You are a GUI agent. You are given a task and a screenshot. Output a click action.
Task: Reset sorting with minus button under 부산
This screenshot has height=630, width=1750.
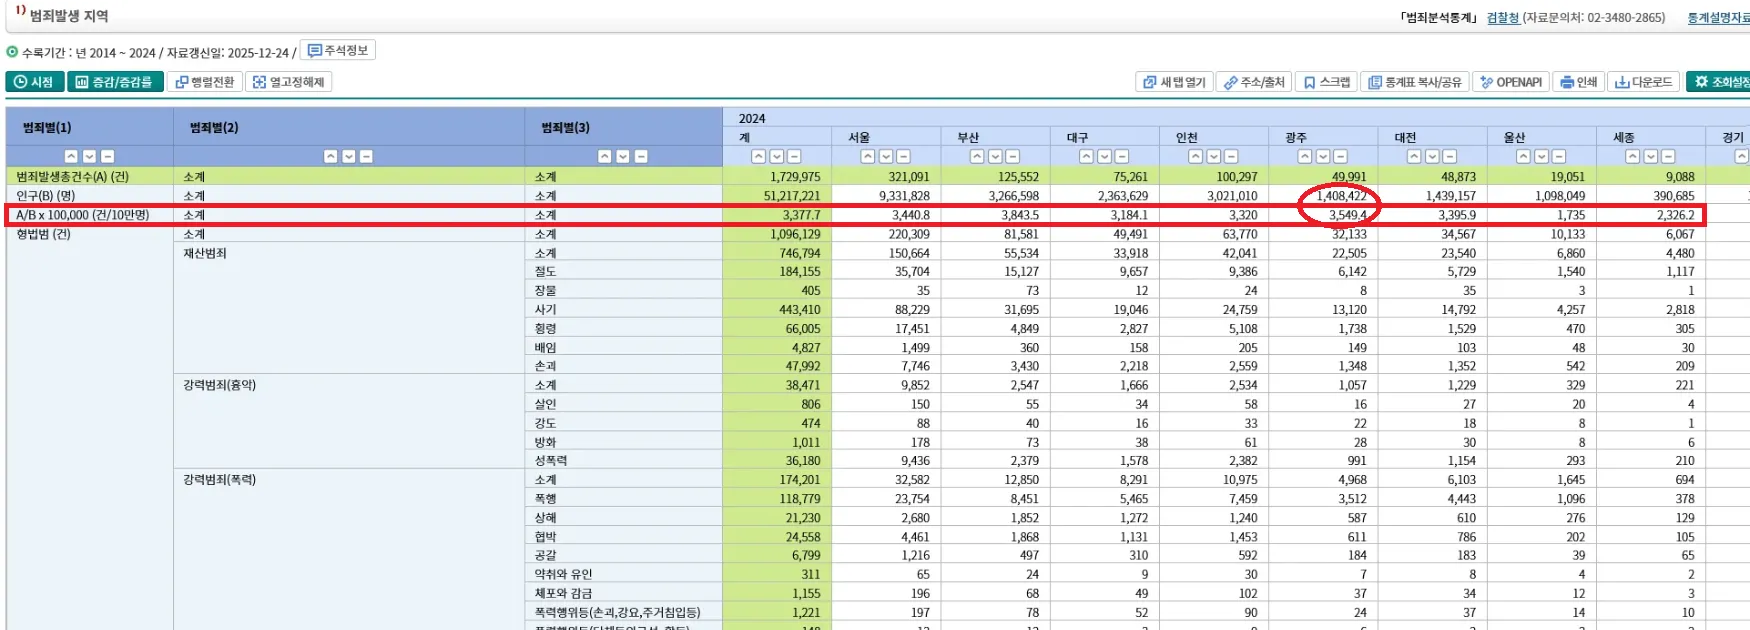[x=1013, y=157]
